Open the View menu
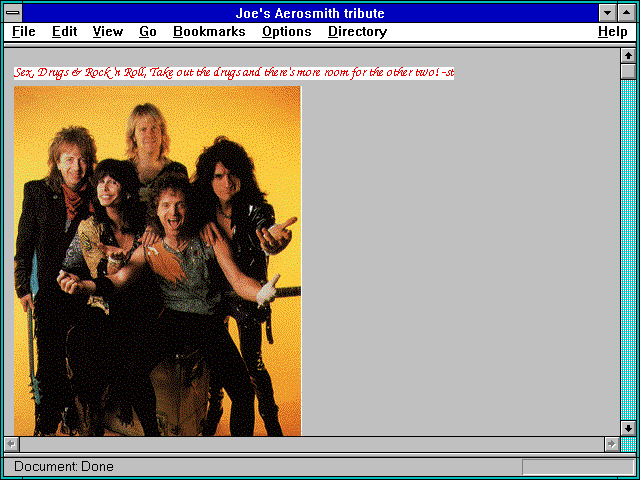Viewport: 640px width, 480px height. click(x=108, y=32)
